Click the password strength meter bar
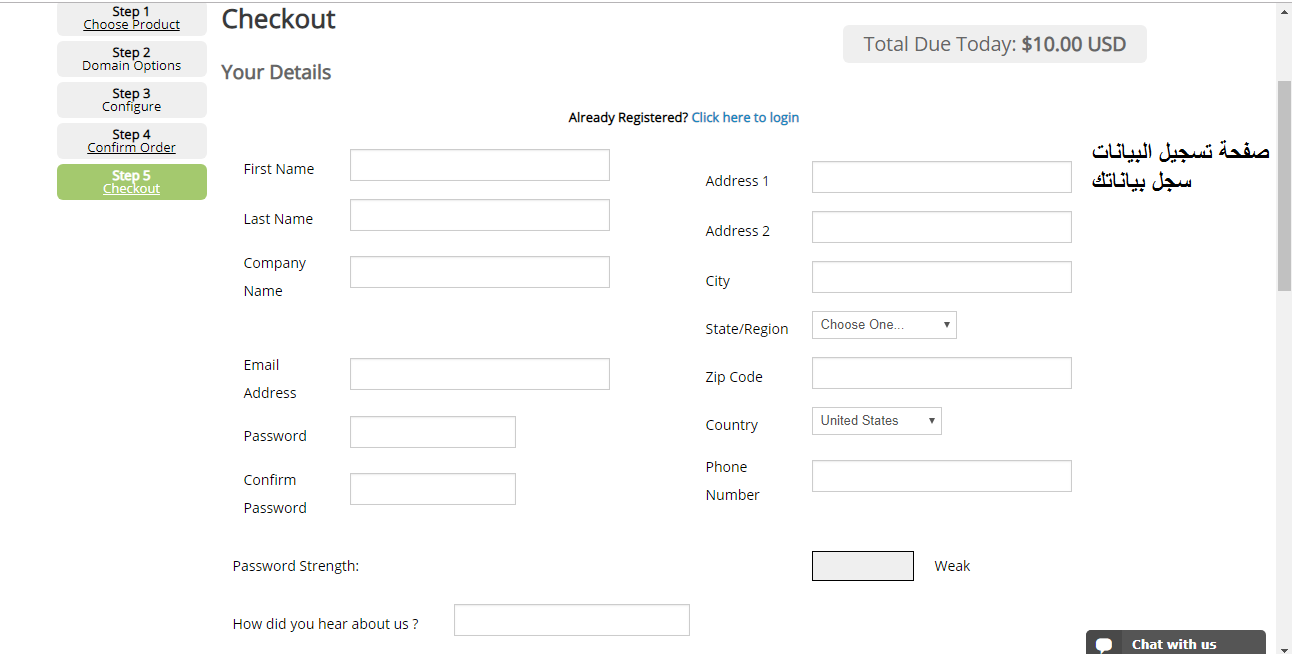The image size is (1292, 654). [862, 566]
